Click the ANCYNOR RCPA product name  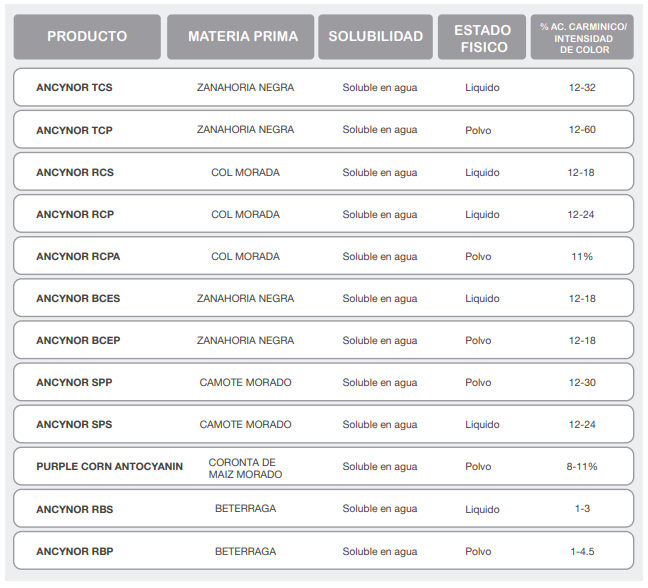pos(78,257)
